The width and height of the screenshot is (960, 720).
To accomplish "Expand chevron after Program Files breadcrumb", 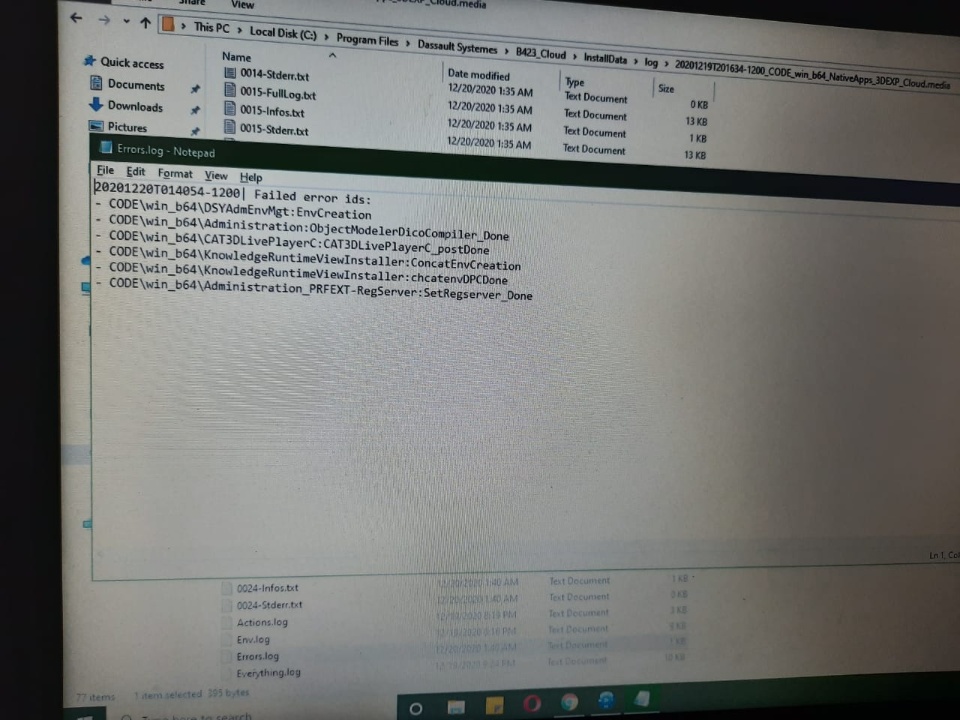I will 408,43.
